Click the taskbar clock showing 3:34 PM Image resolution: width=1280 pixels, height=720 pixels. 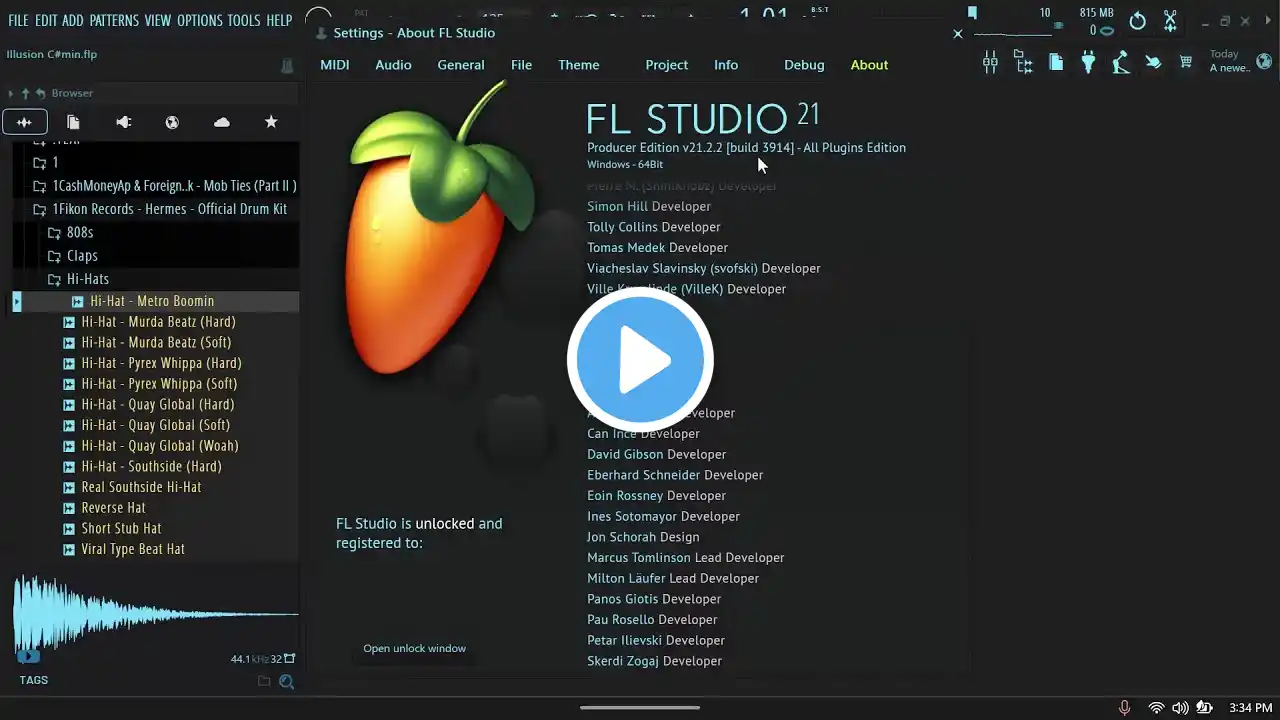point(1251,708)
